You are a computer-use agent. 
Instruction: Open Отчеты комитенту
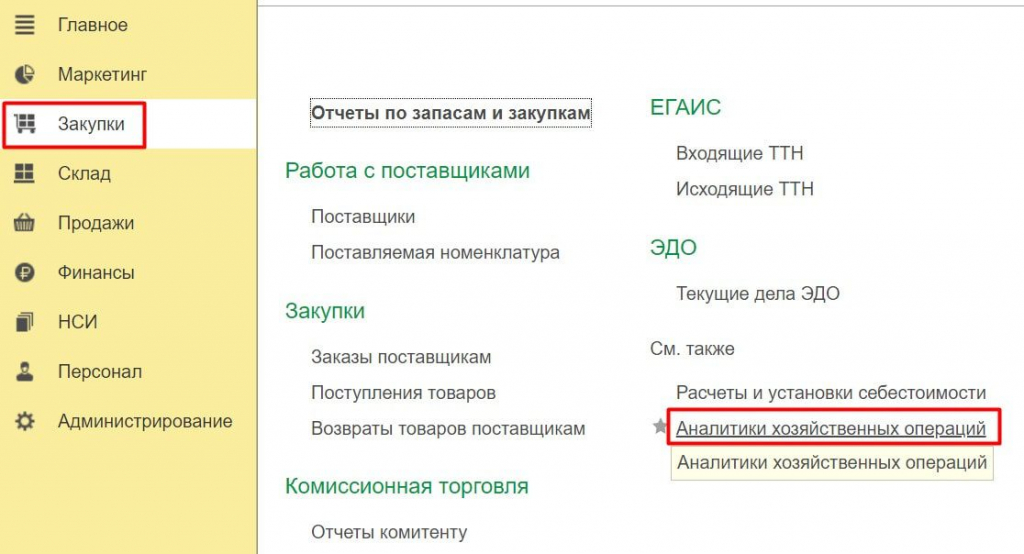(389, 532)
